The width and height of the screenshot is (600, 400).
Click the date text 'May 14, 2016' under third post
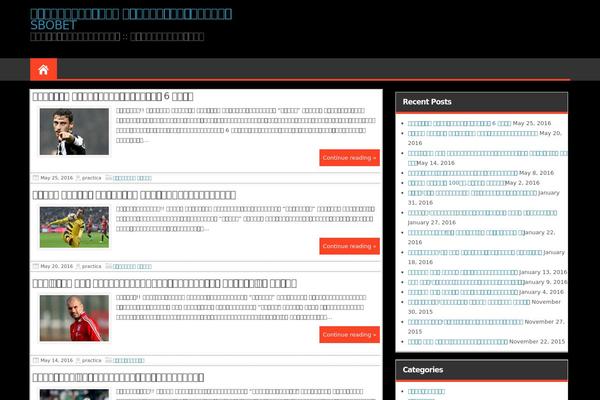pyautogui.click(x=57, y=361)
